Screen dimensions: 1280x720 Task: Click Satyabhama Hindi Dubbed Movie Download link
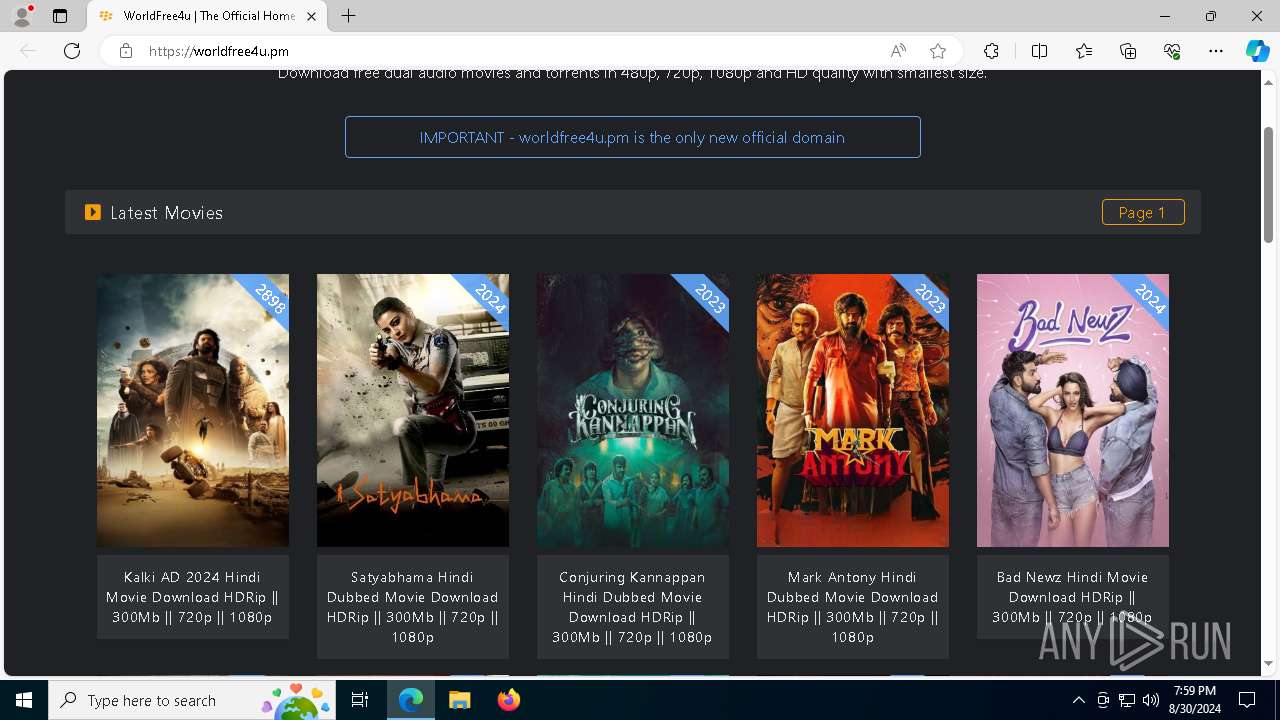click(413, 607)
